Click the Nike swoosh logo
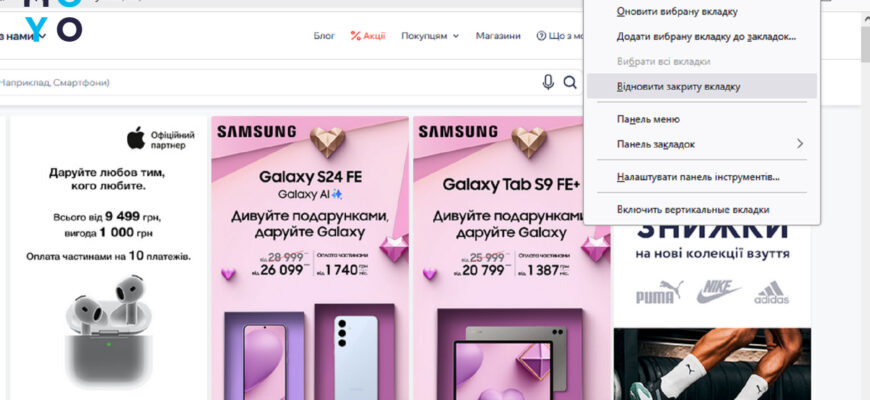 718,291
